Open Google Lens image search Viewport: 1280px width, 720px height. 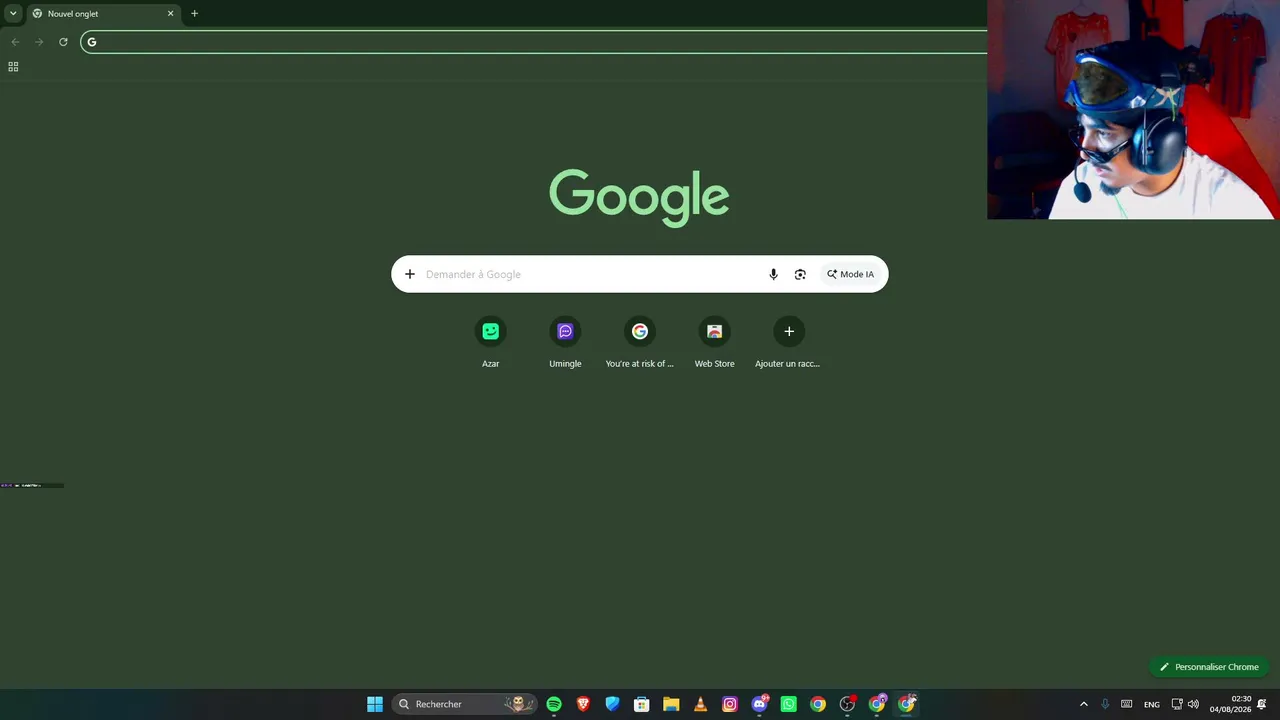(x=800, y=274)
